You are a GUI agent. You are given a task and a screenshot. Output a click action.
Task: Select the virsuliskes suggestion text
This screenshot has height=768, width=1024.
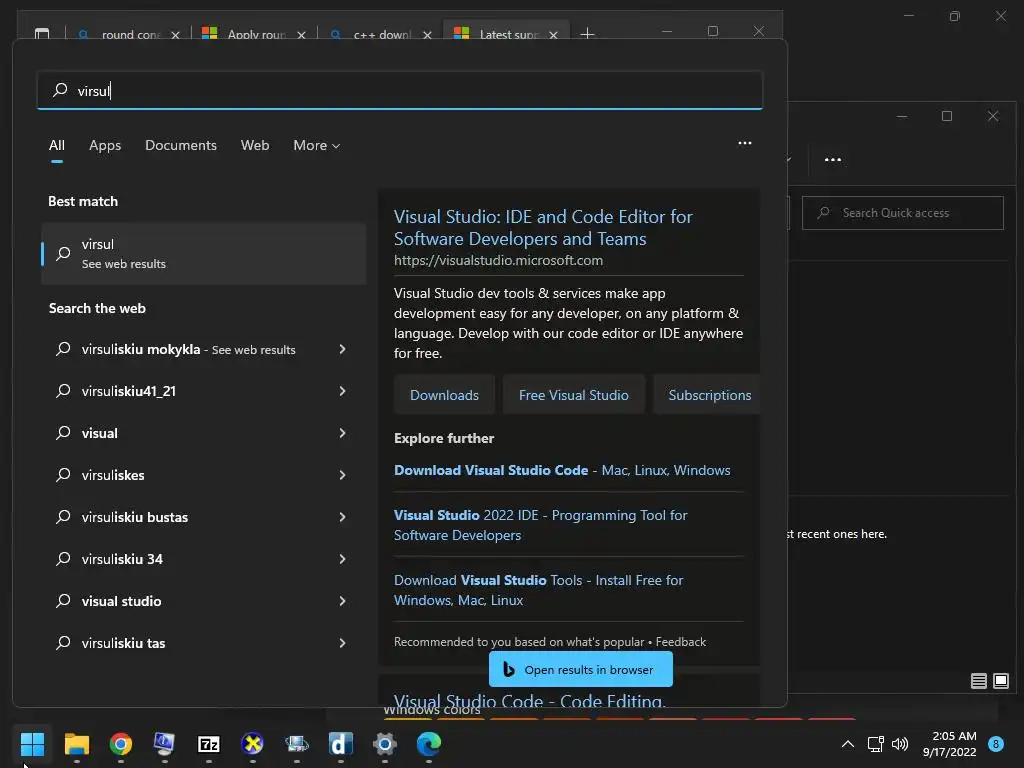tap(113, 475)
